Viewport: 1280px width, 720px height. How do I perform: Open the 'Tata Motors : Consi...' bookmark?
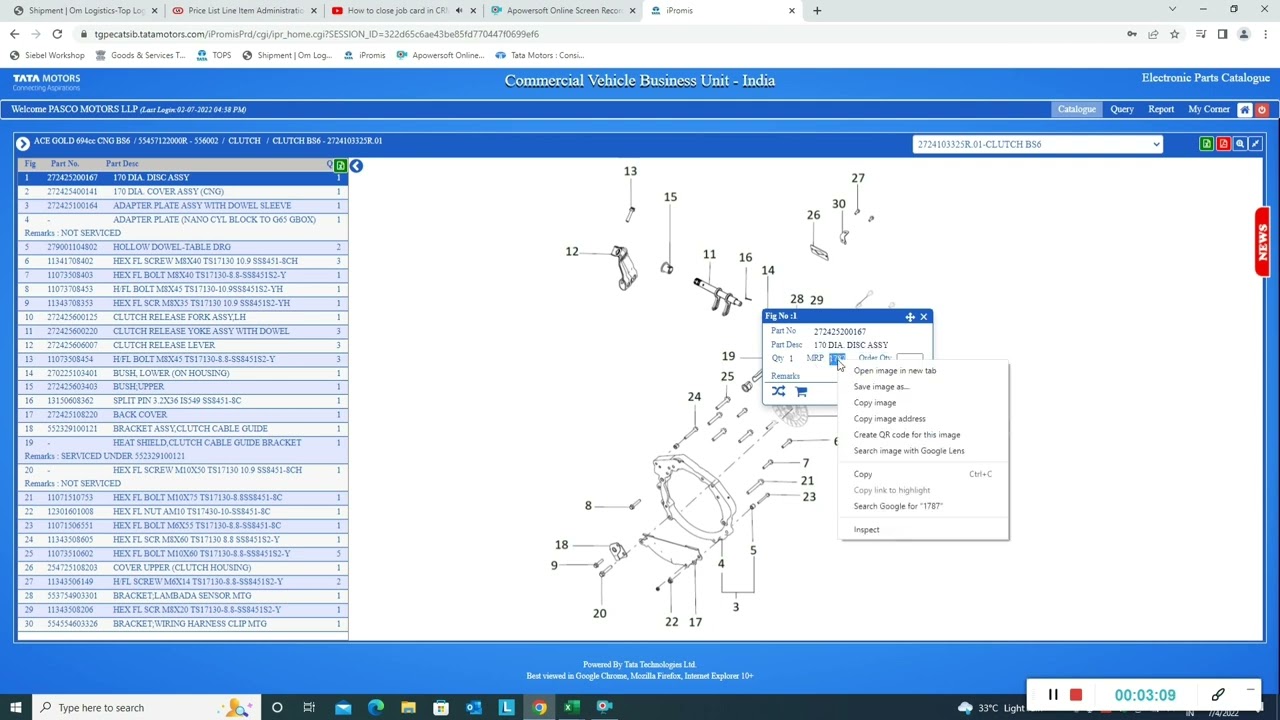(x=539, y=56)
